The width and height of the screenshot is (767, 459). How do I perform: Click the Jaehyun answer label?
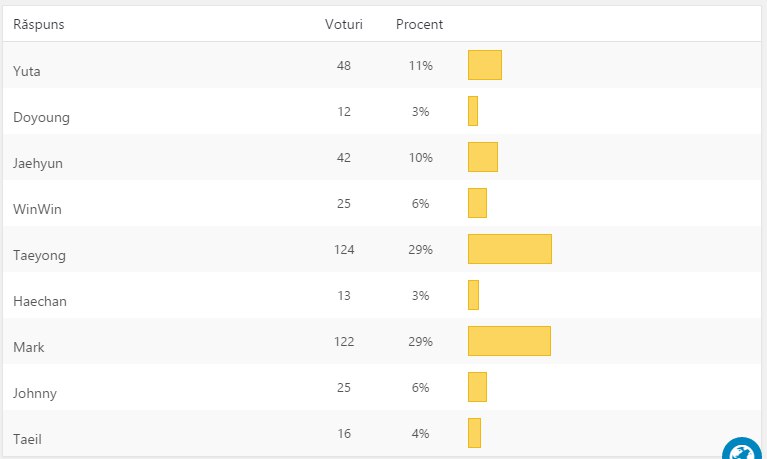point(38,163)
